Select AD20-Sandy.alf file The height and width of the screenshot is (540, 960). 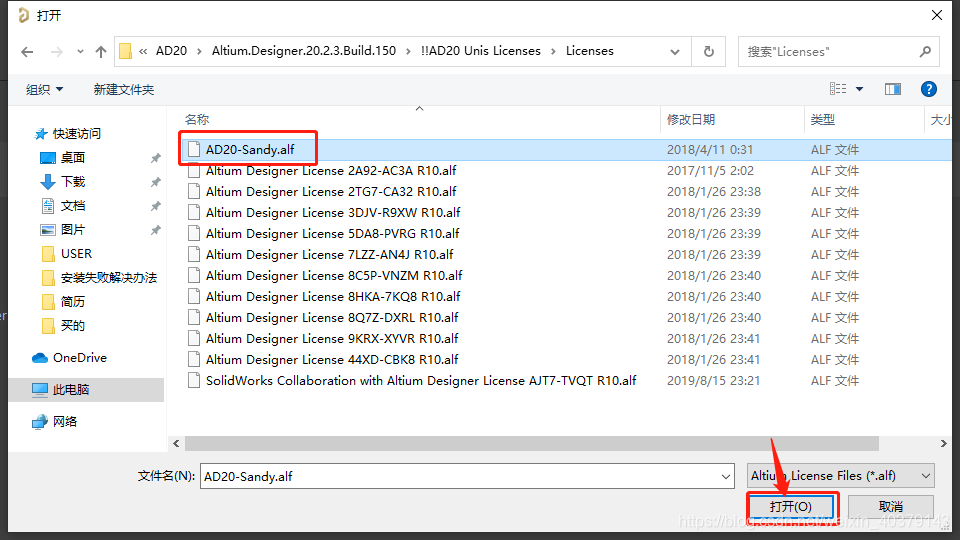250,149
